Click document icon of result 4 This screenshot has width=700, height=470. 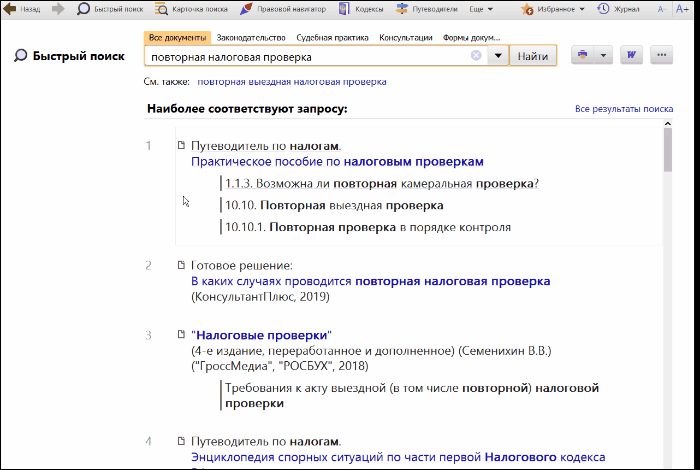coord(181,441)
